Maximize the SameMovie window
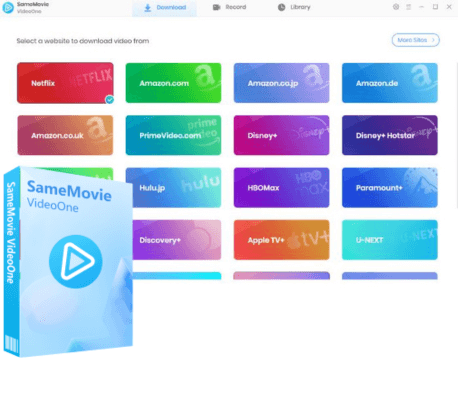Viewport: 458px width, 397px height. click(435, 7)
